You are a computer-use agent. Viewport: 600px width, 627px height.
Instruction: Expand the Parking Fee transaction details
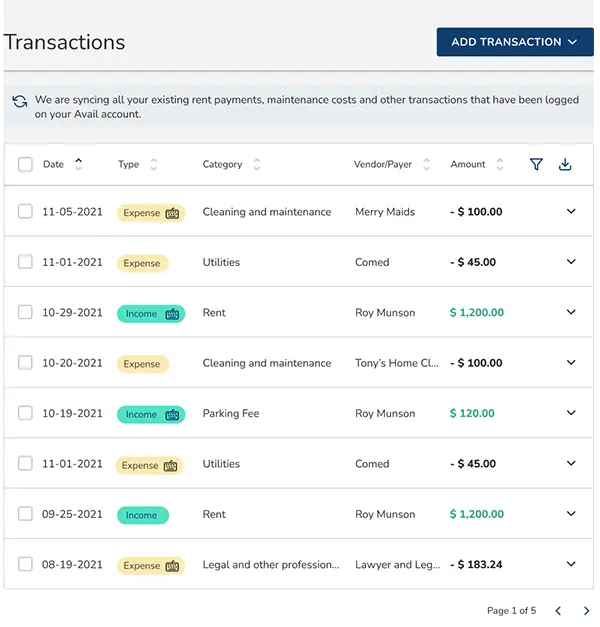pyautogui.click(x=571, y=413)
